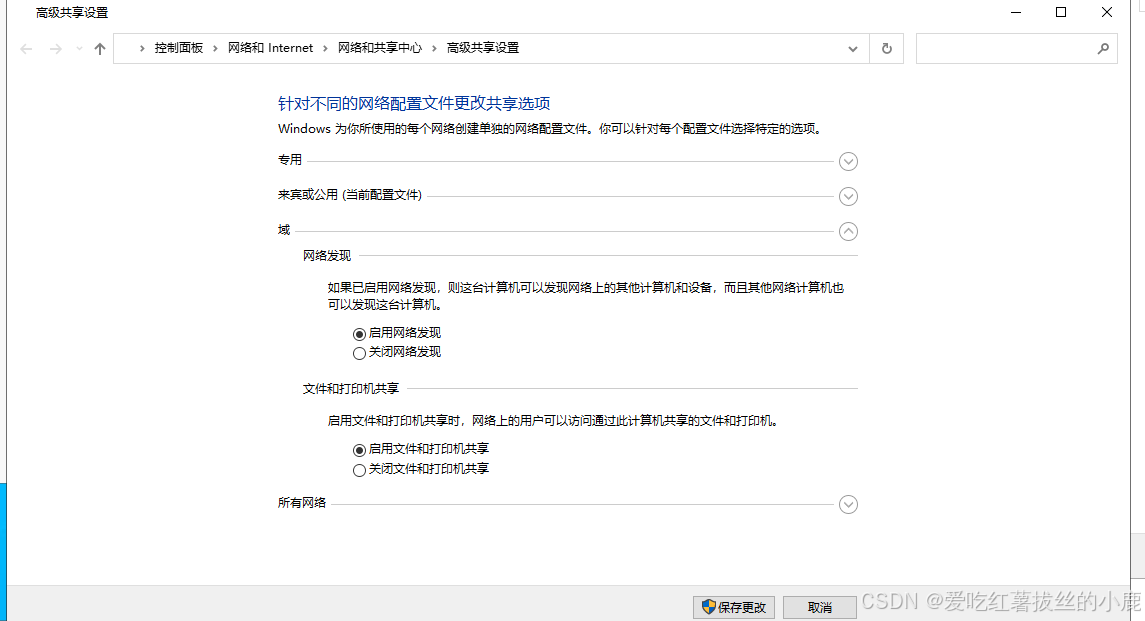This screenshot has width=1145, height=621.
Task: Navigate to 网络和共享中心 breadcrumb
Action: tap(379, 48)
